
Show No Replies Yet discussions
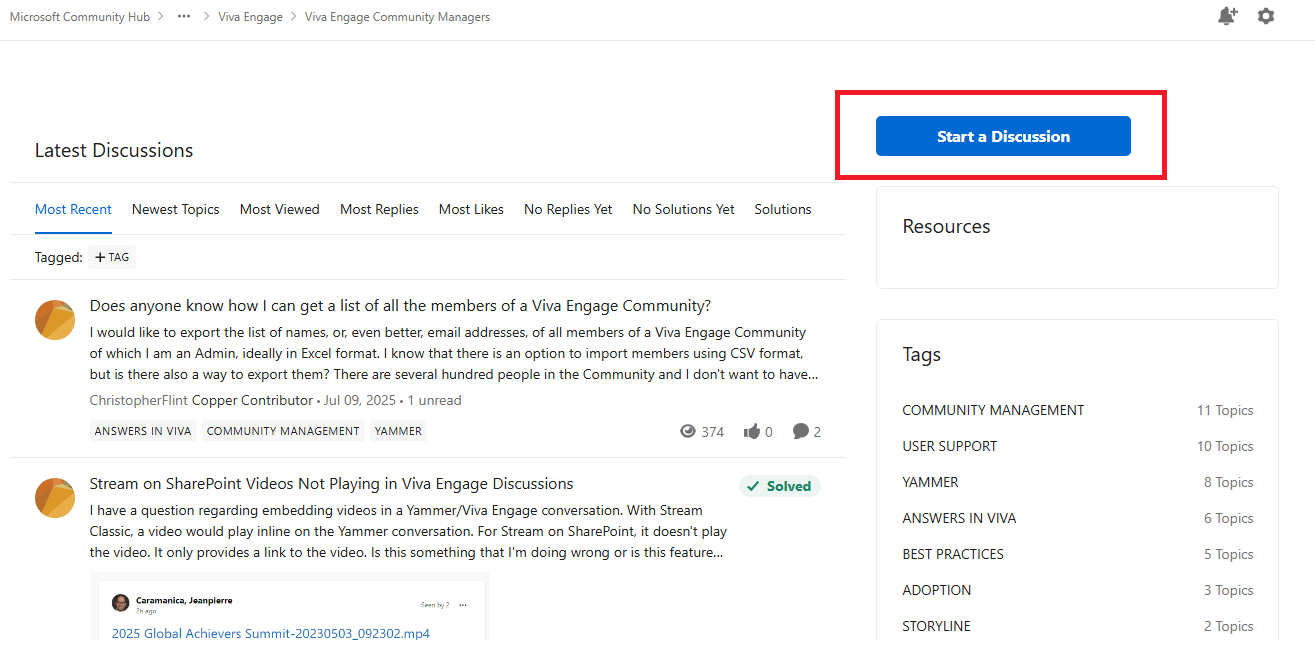[x=568, y=209]
